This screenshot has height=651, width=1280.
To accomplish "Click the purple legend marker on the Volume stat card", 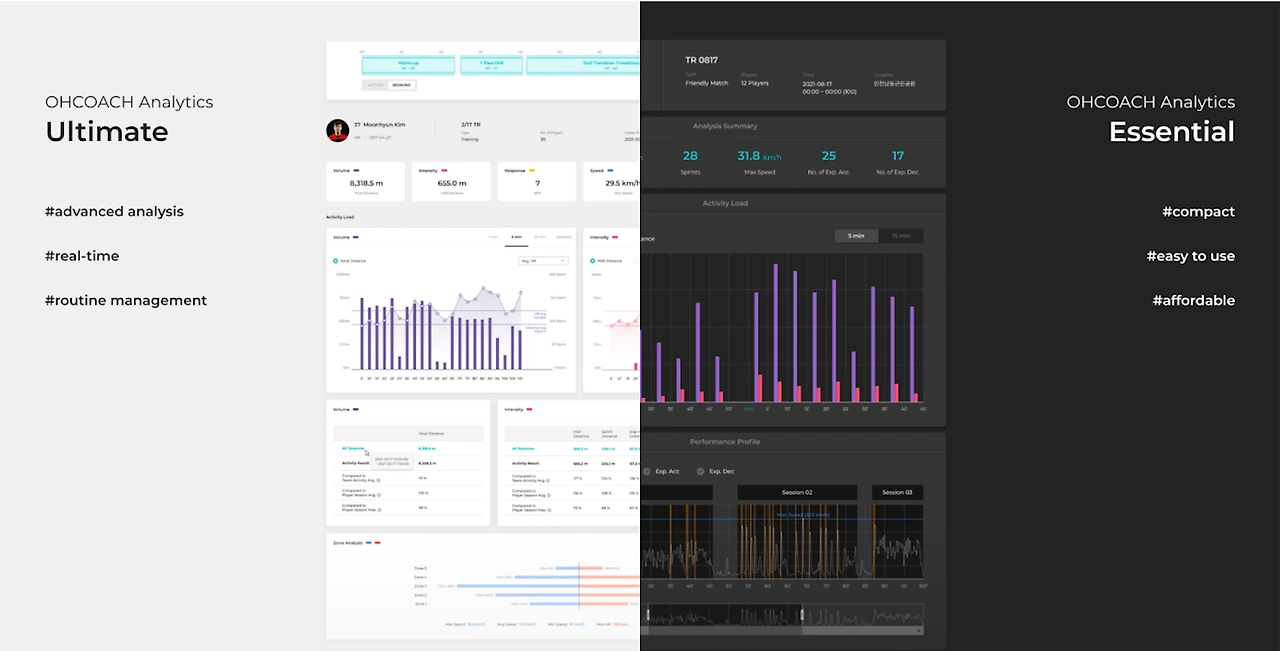I will pyautogui.click(x=356, y=170).
